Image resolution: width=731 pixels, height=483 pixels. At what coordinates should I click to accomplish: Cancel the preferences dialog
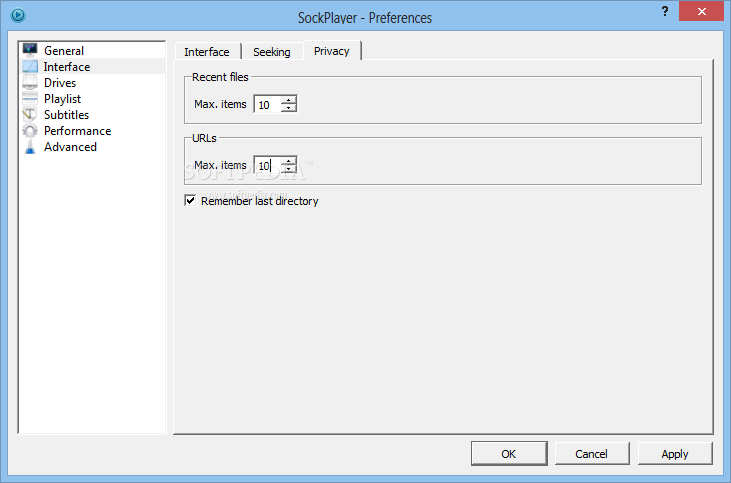tap(592, 454)
